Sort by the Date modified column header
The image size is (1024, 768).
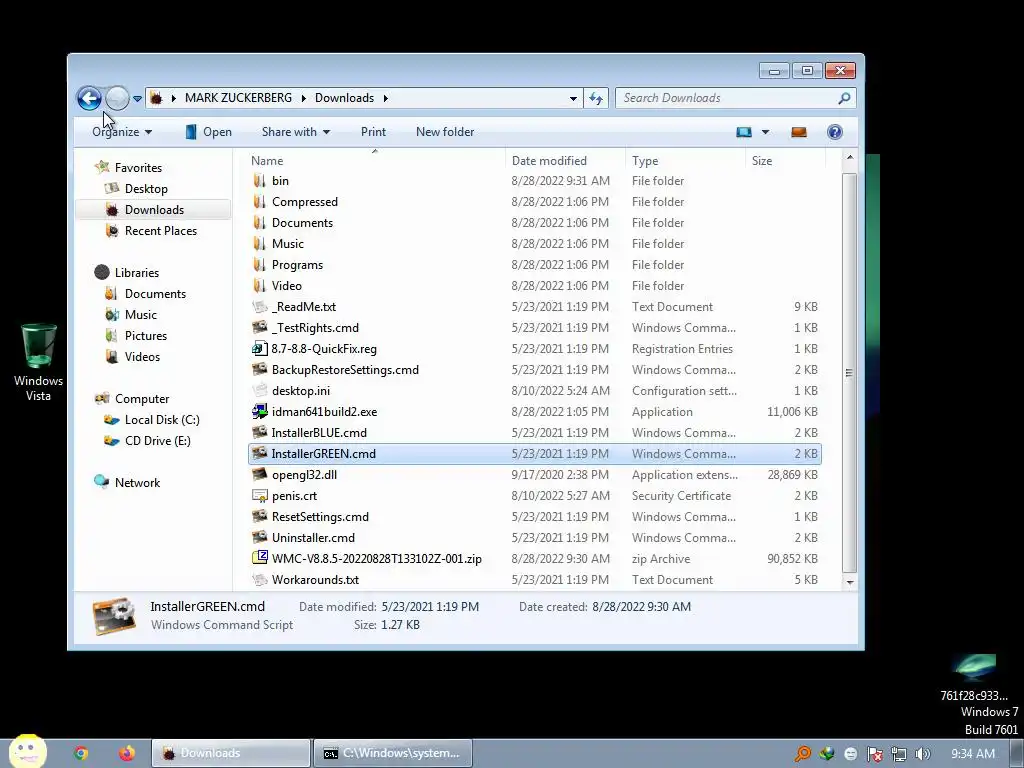pos(549,161)
